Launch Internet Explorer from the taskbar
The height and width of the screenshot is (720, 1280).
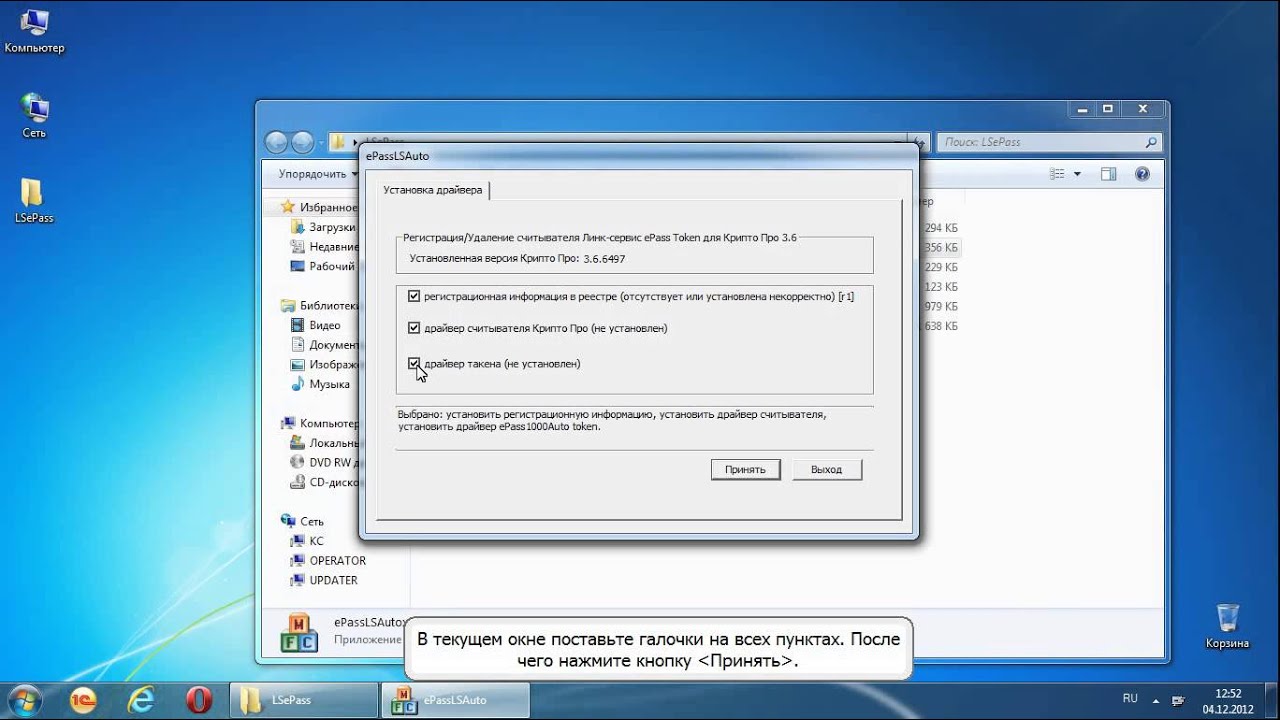(x=141, y=699)
